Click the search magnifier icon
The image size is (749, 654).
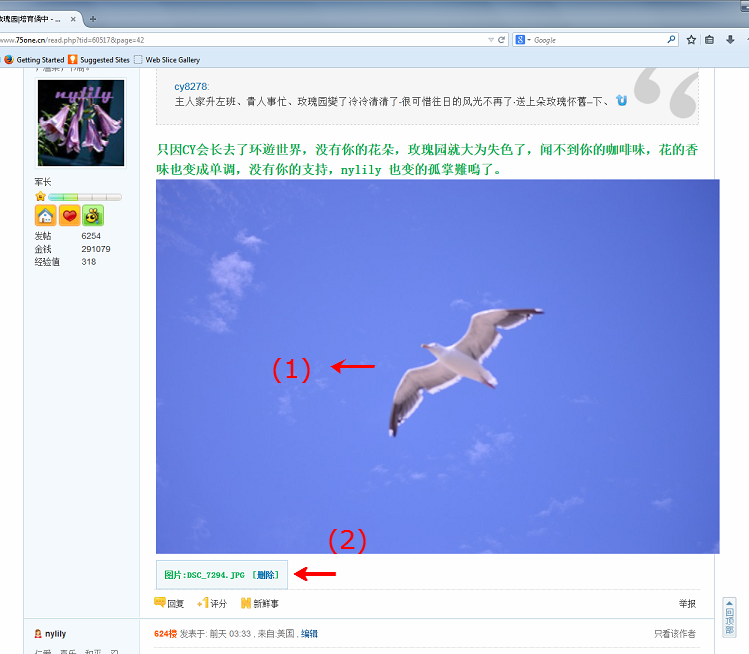(x=671, y=40)
